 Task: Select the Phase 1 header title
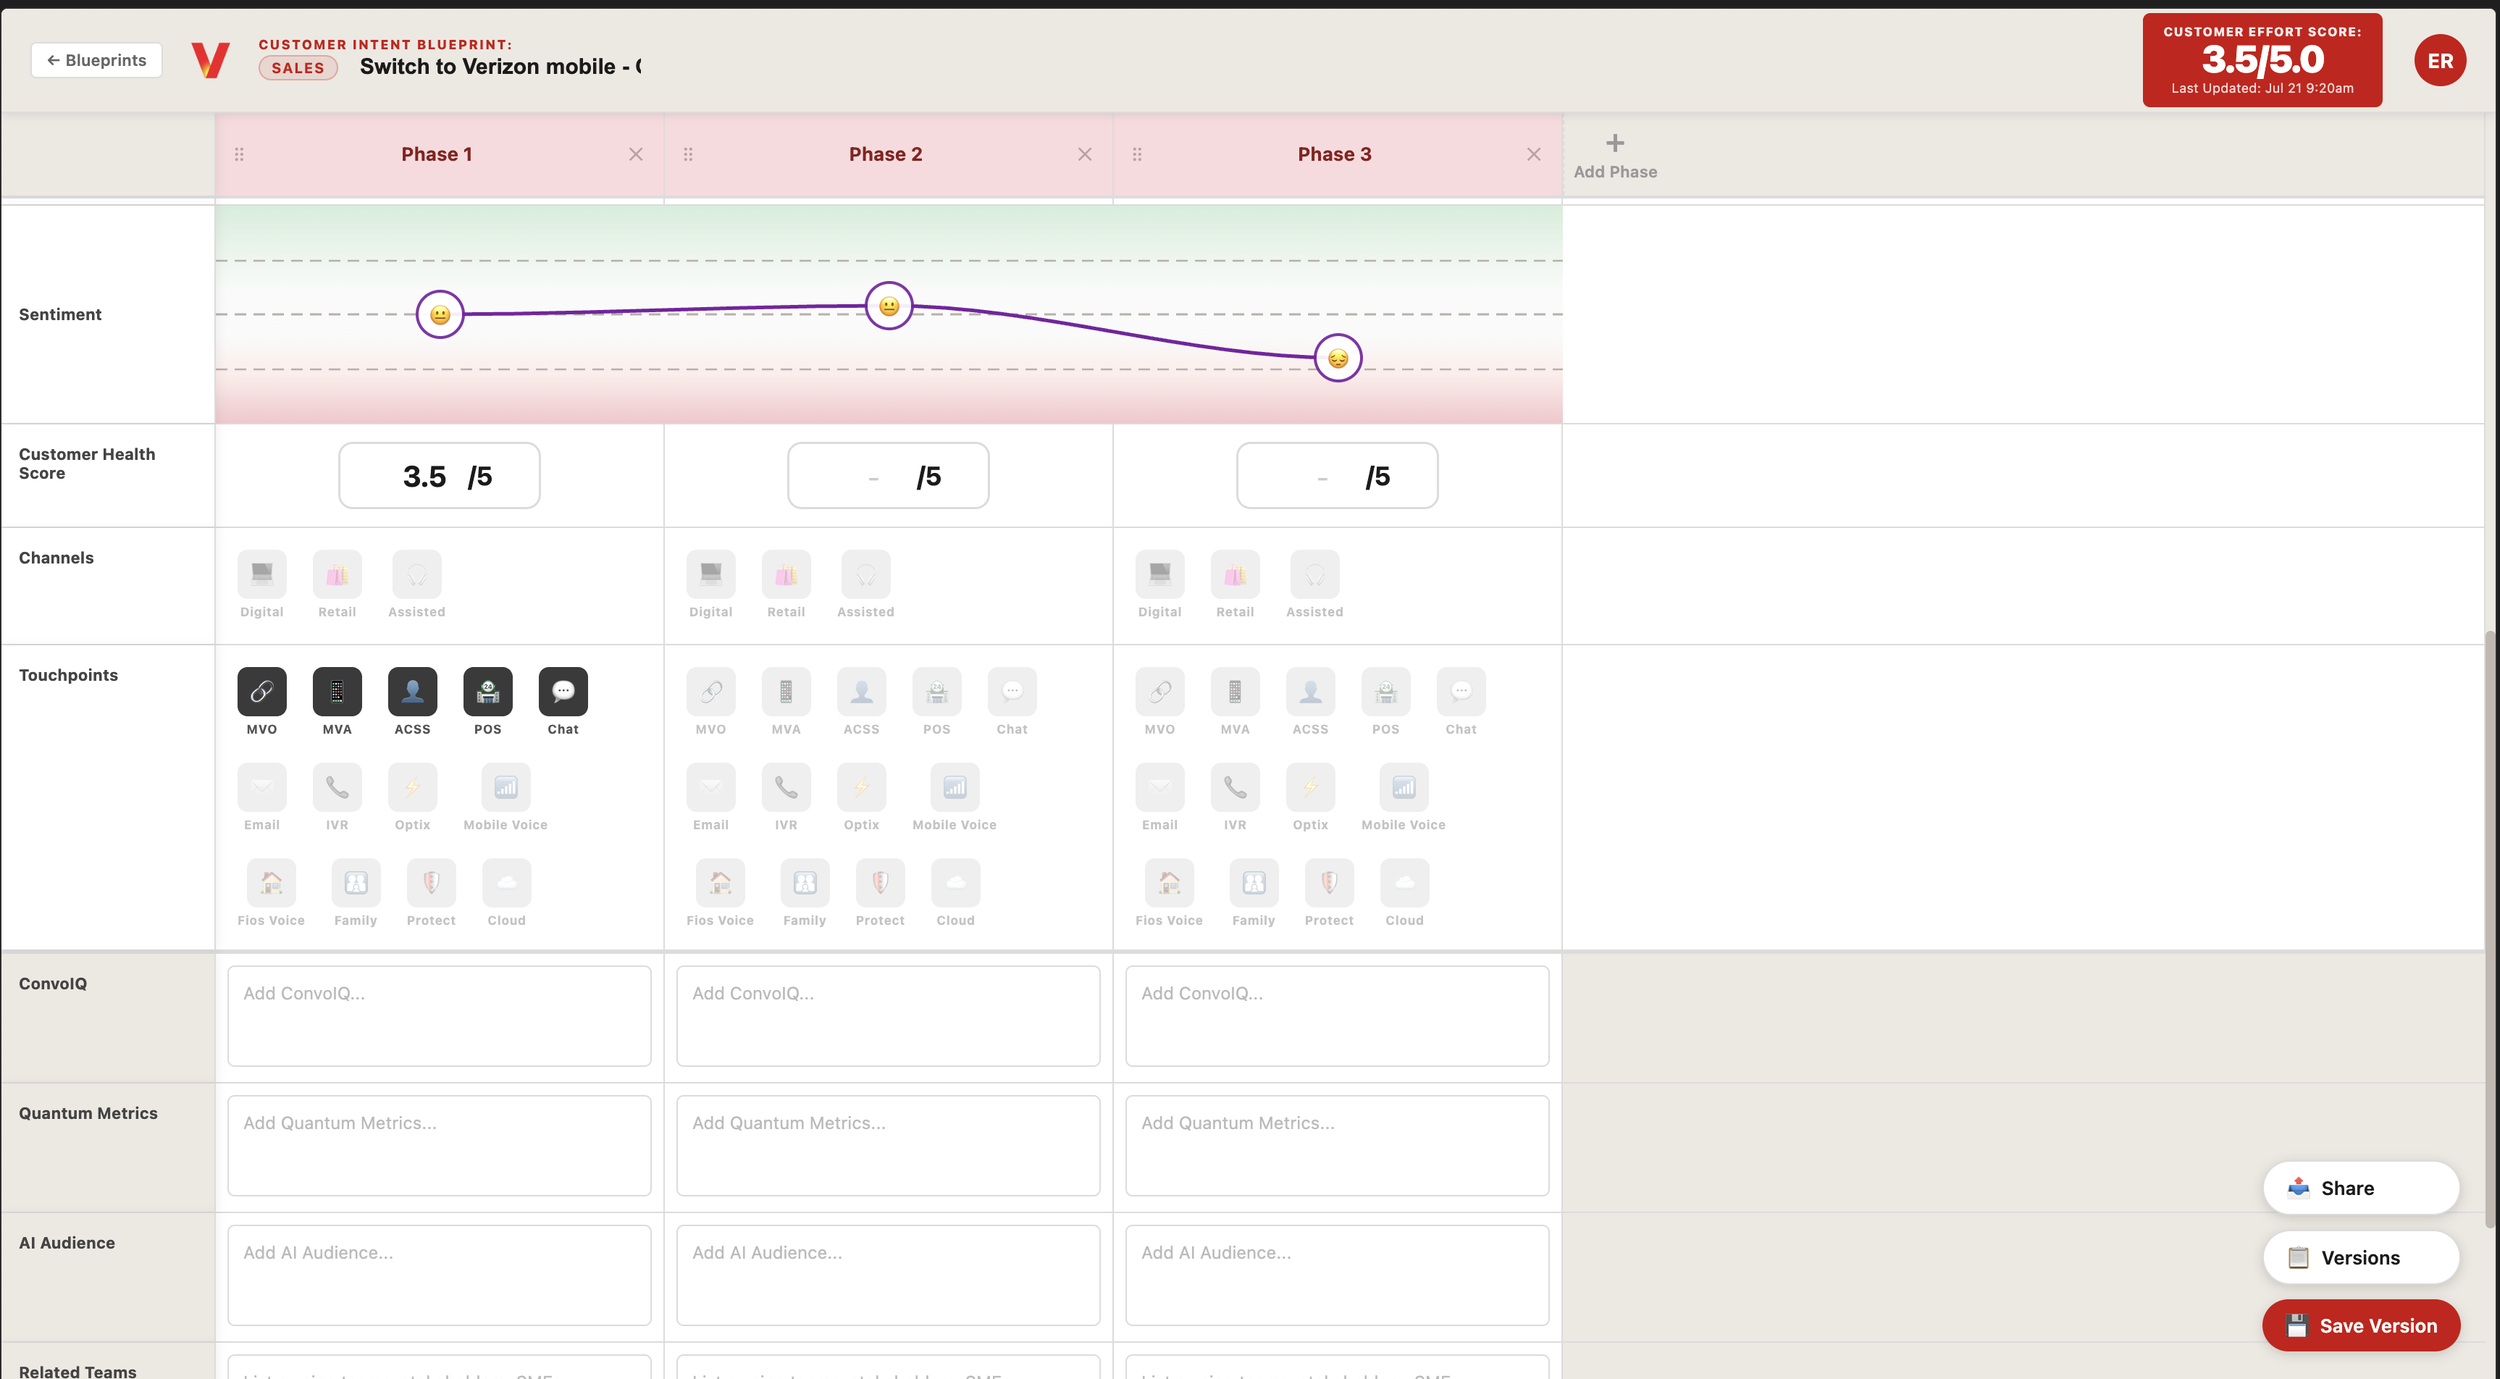point(437,154)
